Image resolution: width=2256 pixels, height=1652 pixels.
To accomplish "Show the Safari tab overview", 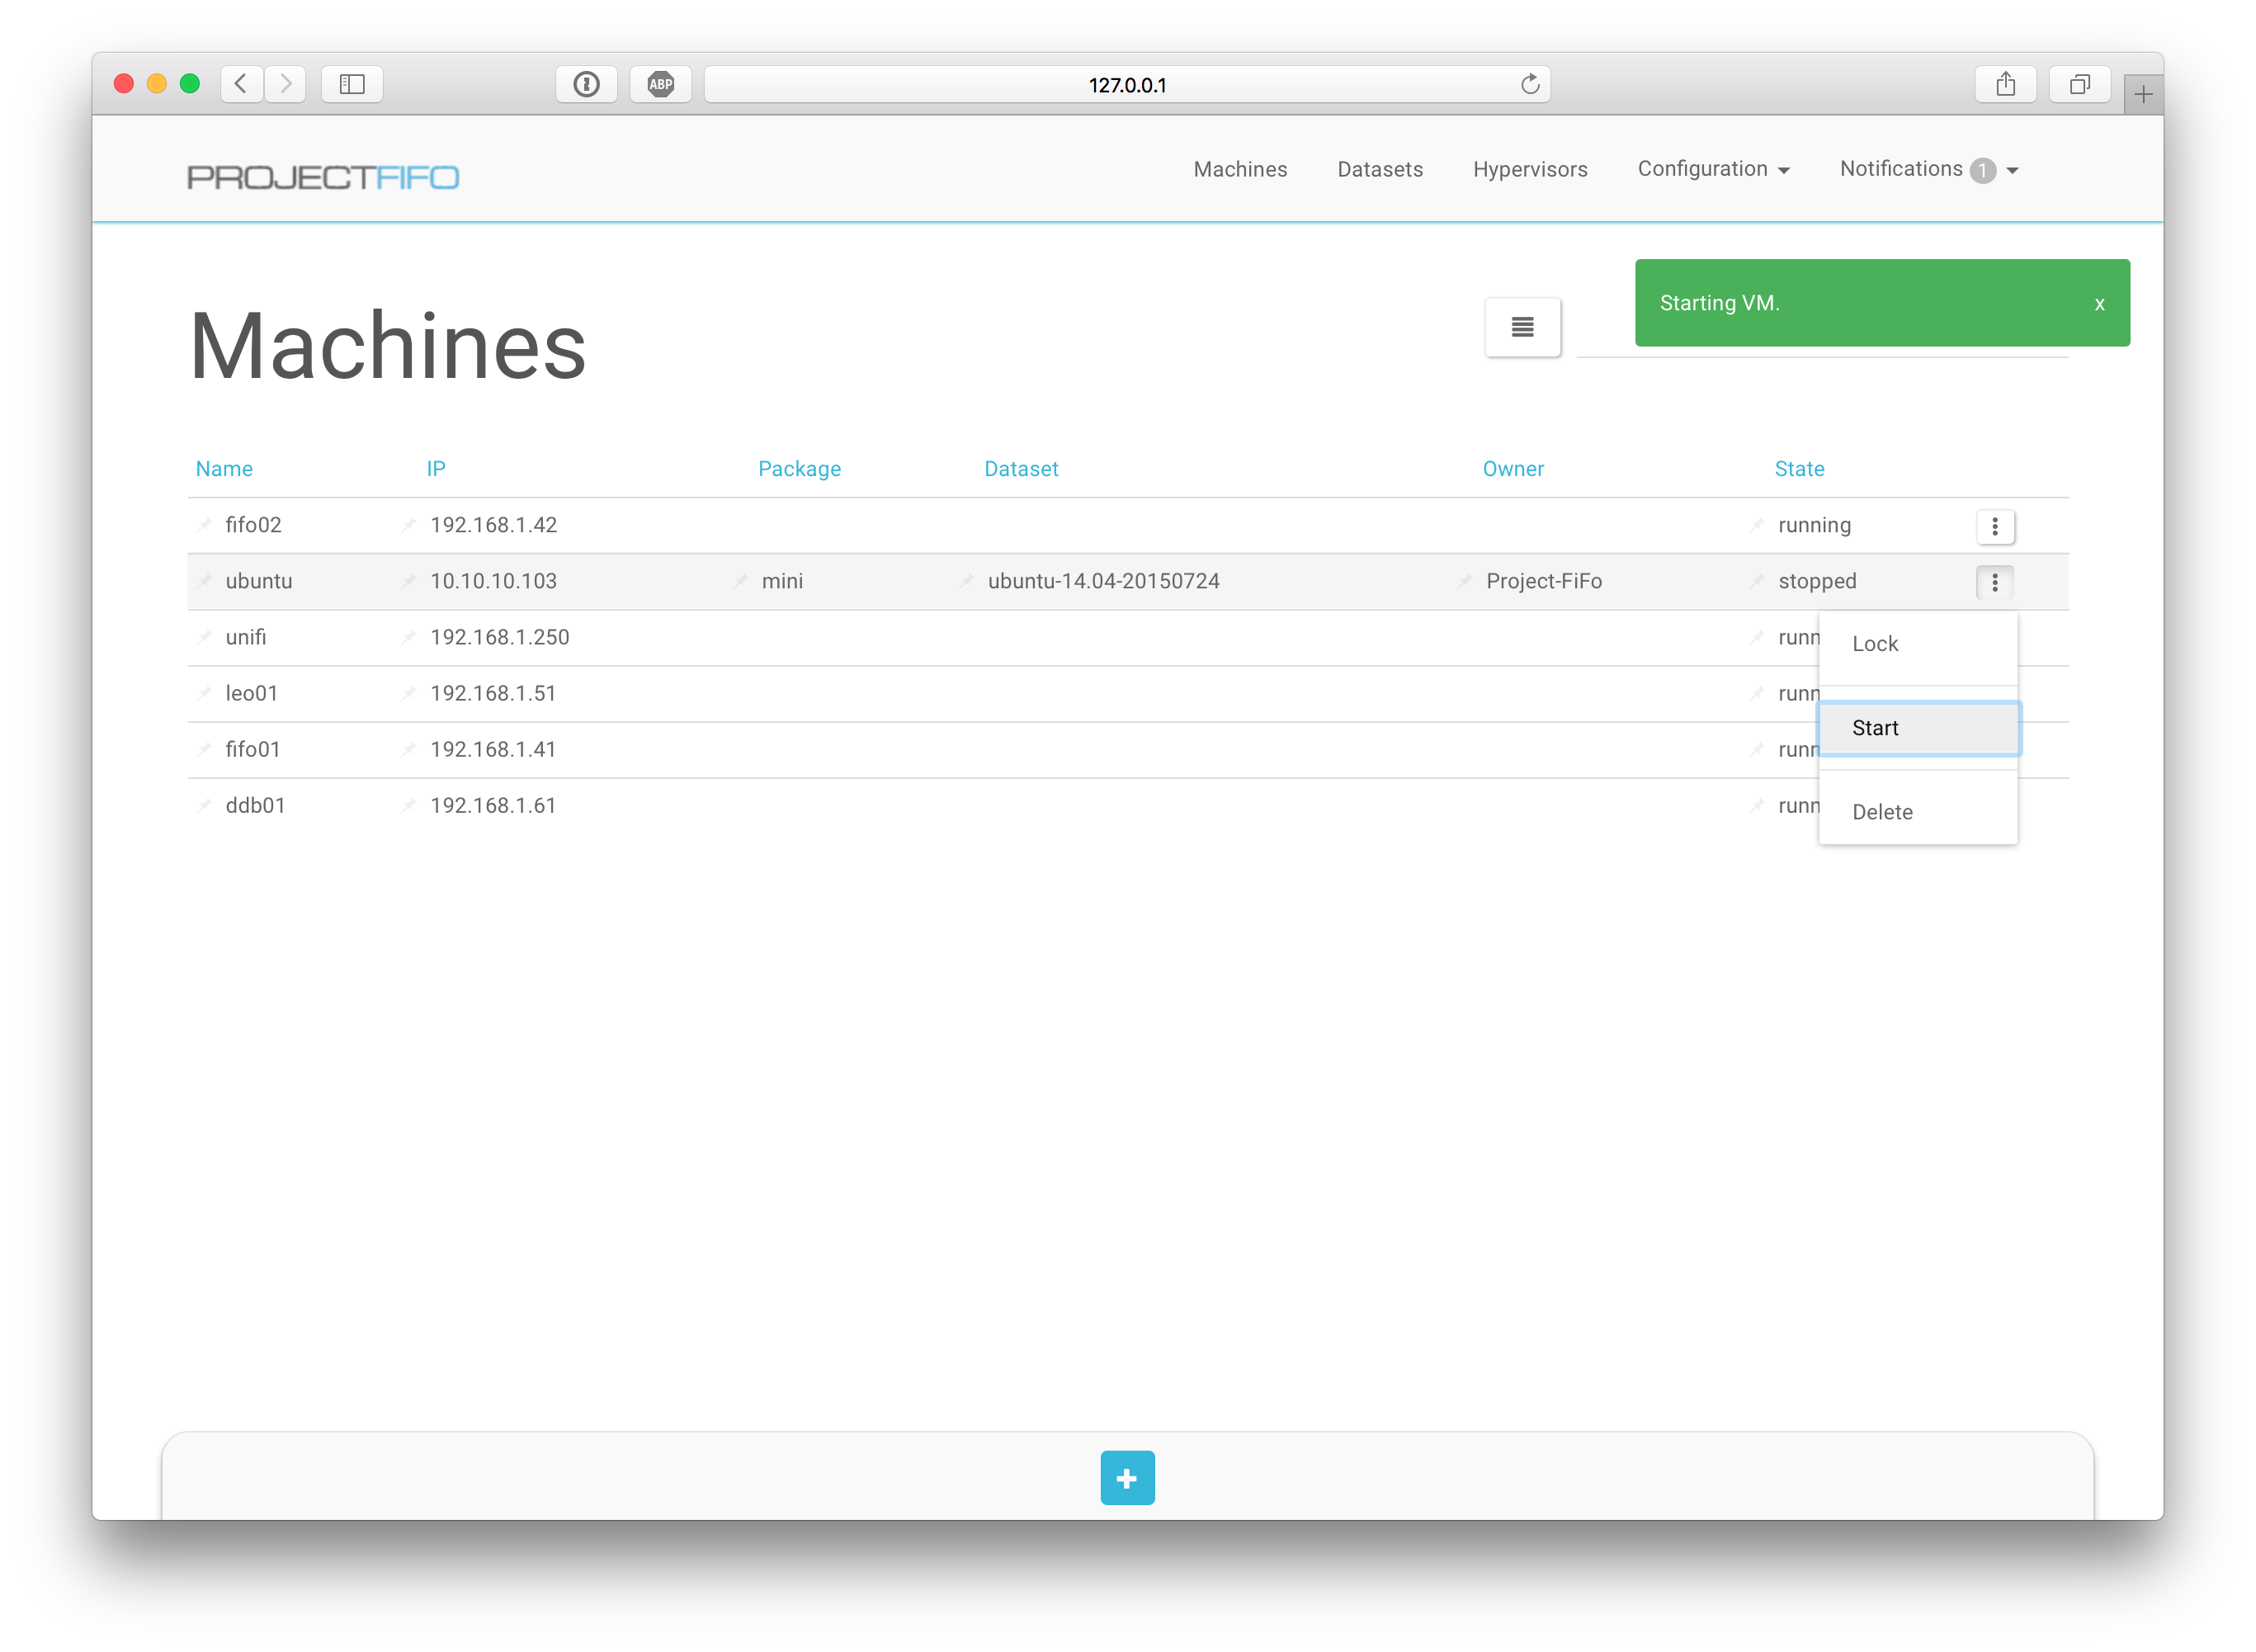I will [x=2079, y=85].
